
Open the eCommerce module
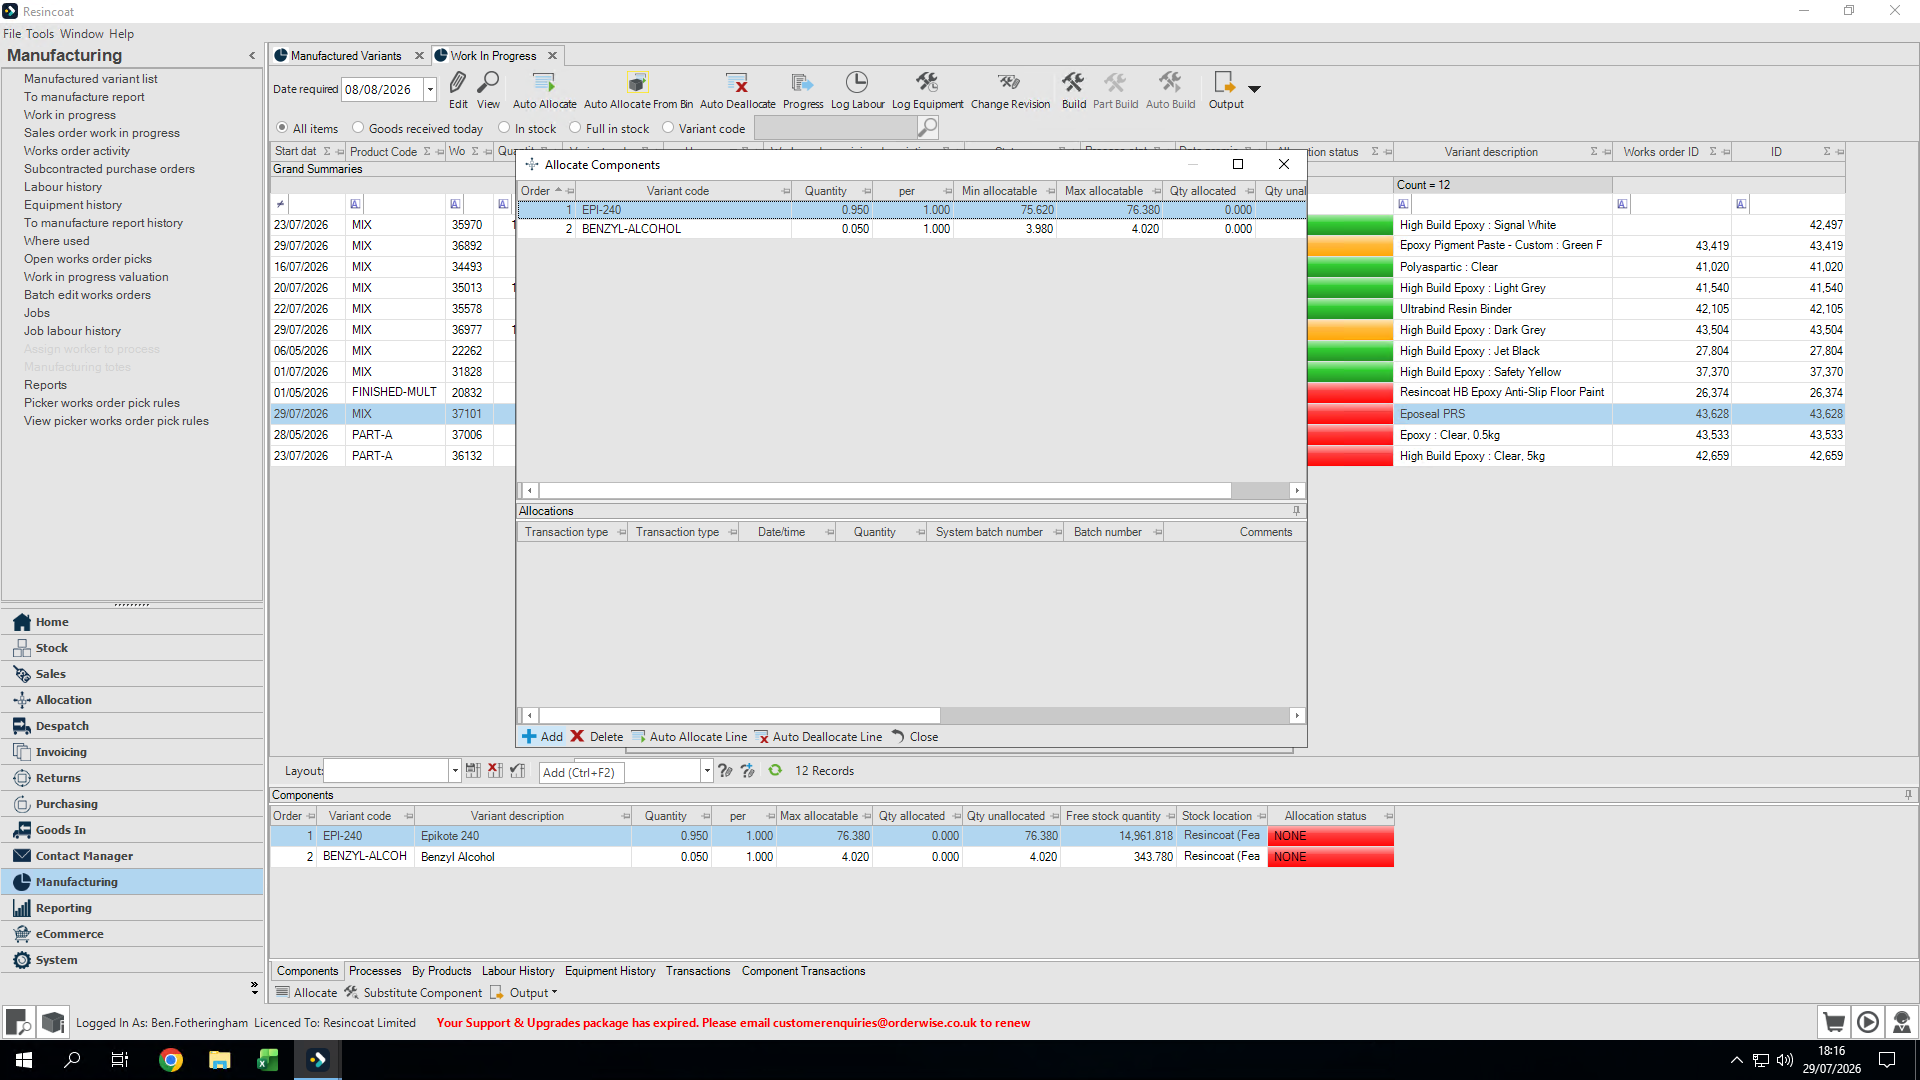pyautogui.click(x=132, y=934)
